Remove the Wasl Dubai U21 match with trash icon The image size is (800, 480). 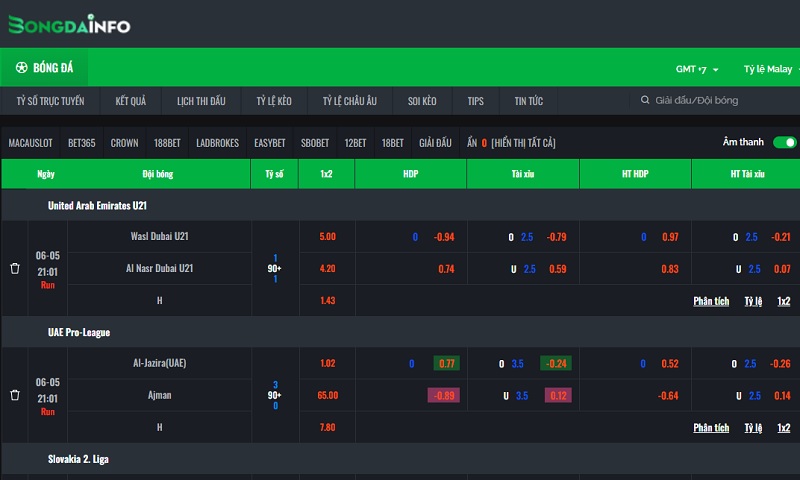(15, 269)
